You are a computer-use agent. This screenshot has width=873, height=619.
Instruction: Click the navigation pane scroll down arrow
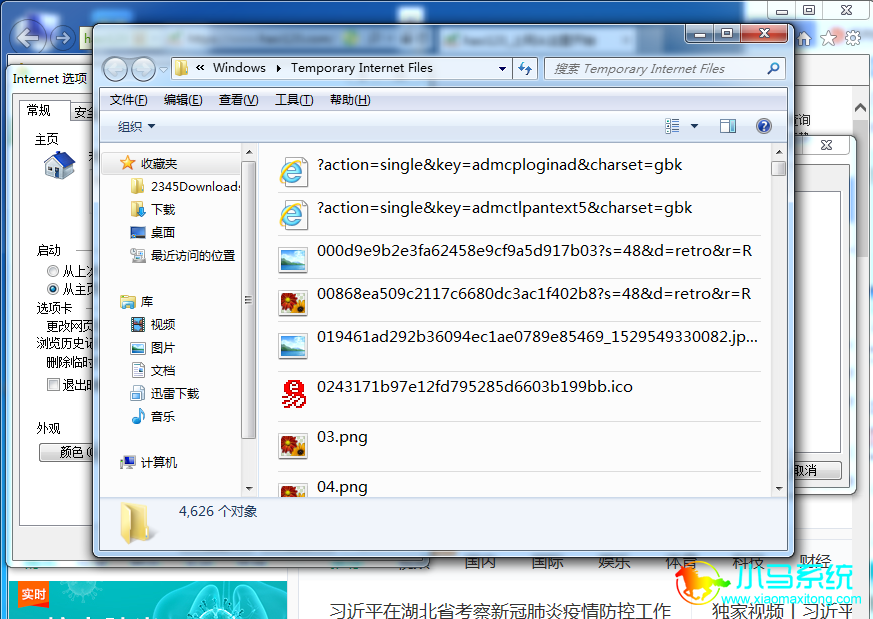point(249,488)
